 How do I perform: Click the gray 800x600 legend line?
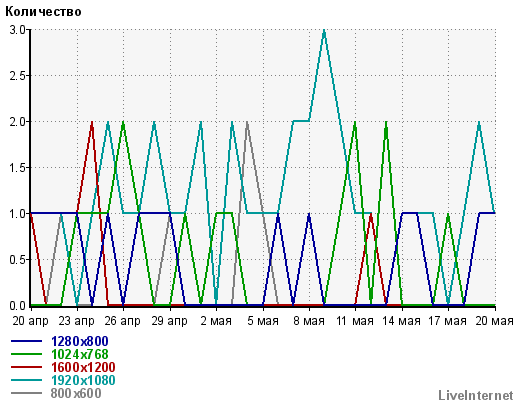point(26,393)
